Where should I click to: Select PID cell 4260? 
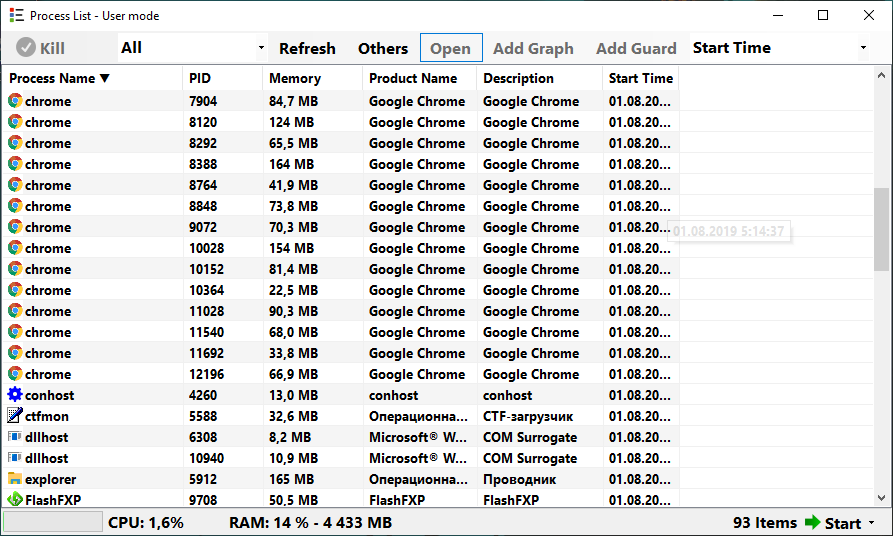(203, 395)
